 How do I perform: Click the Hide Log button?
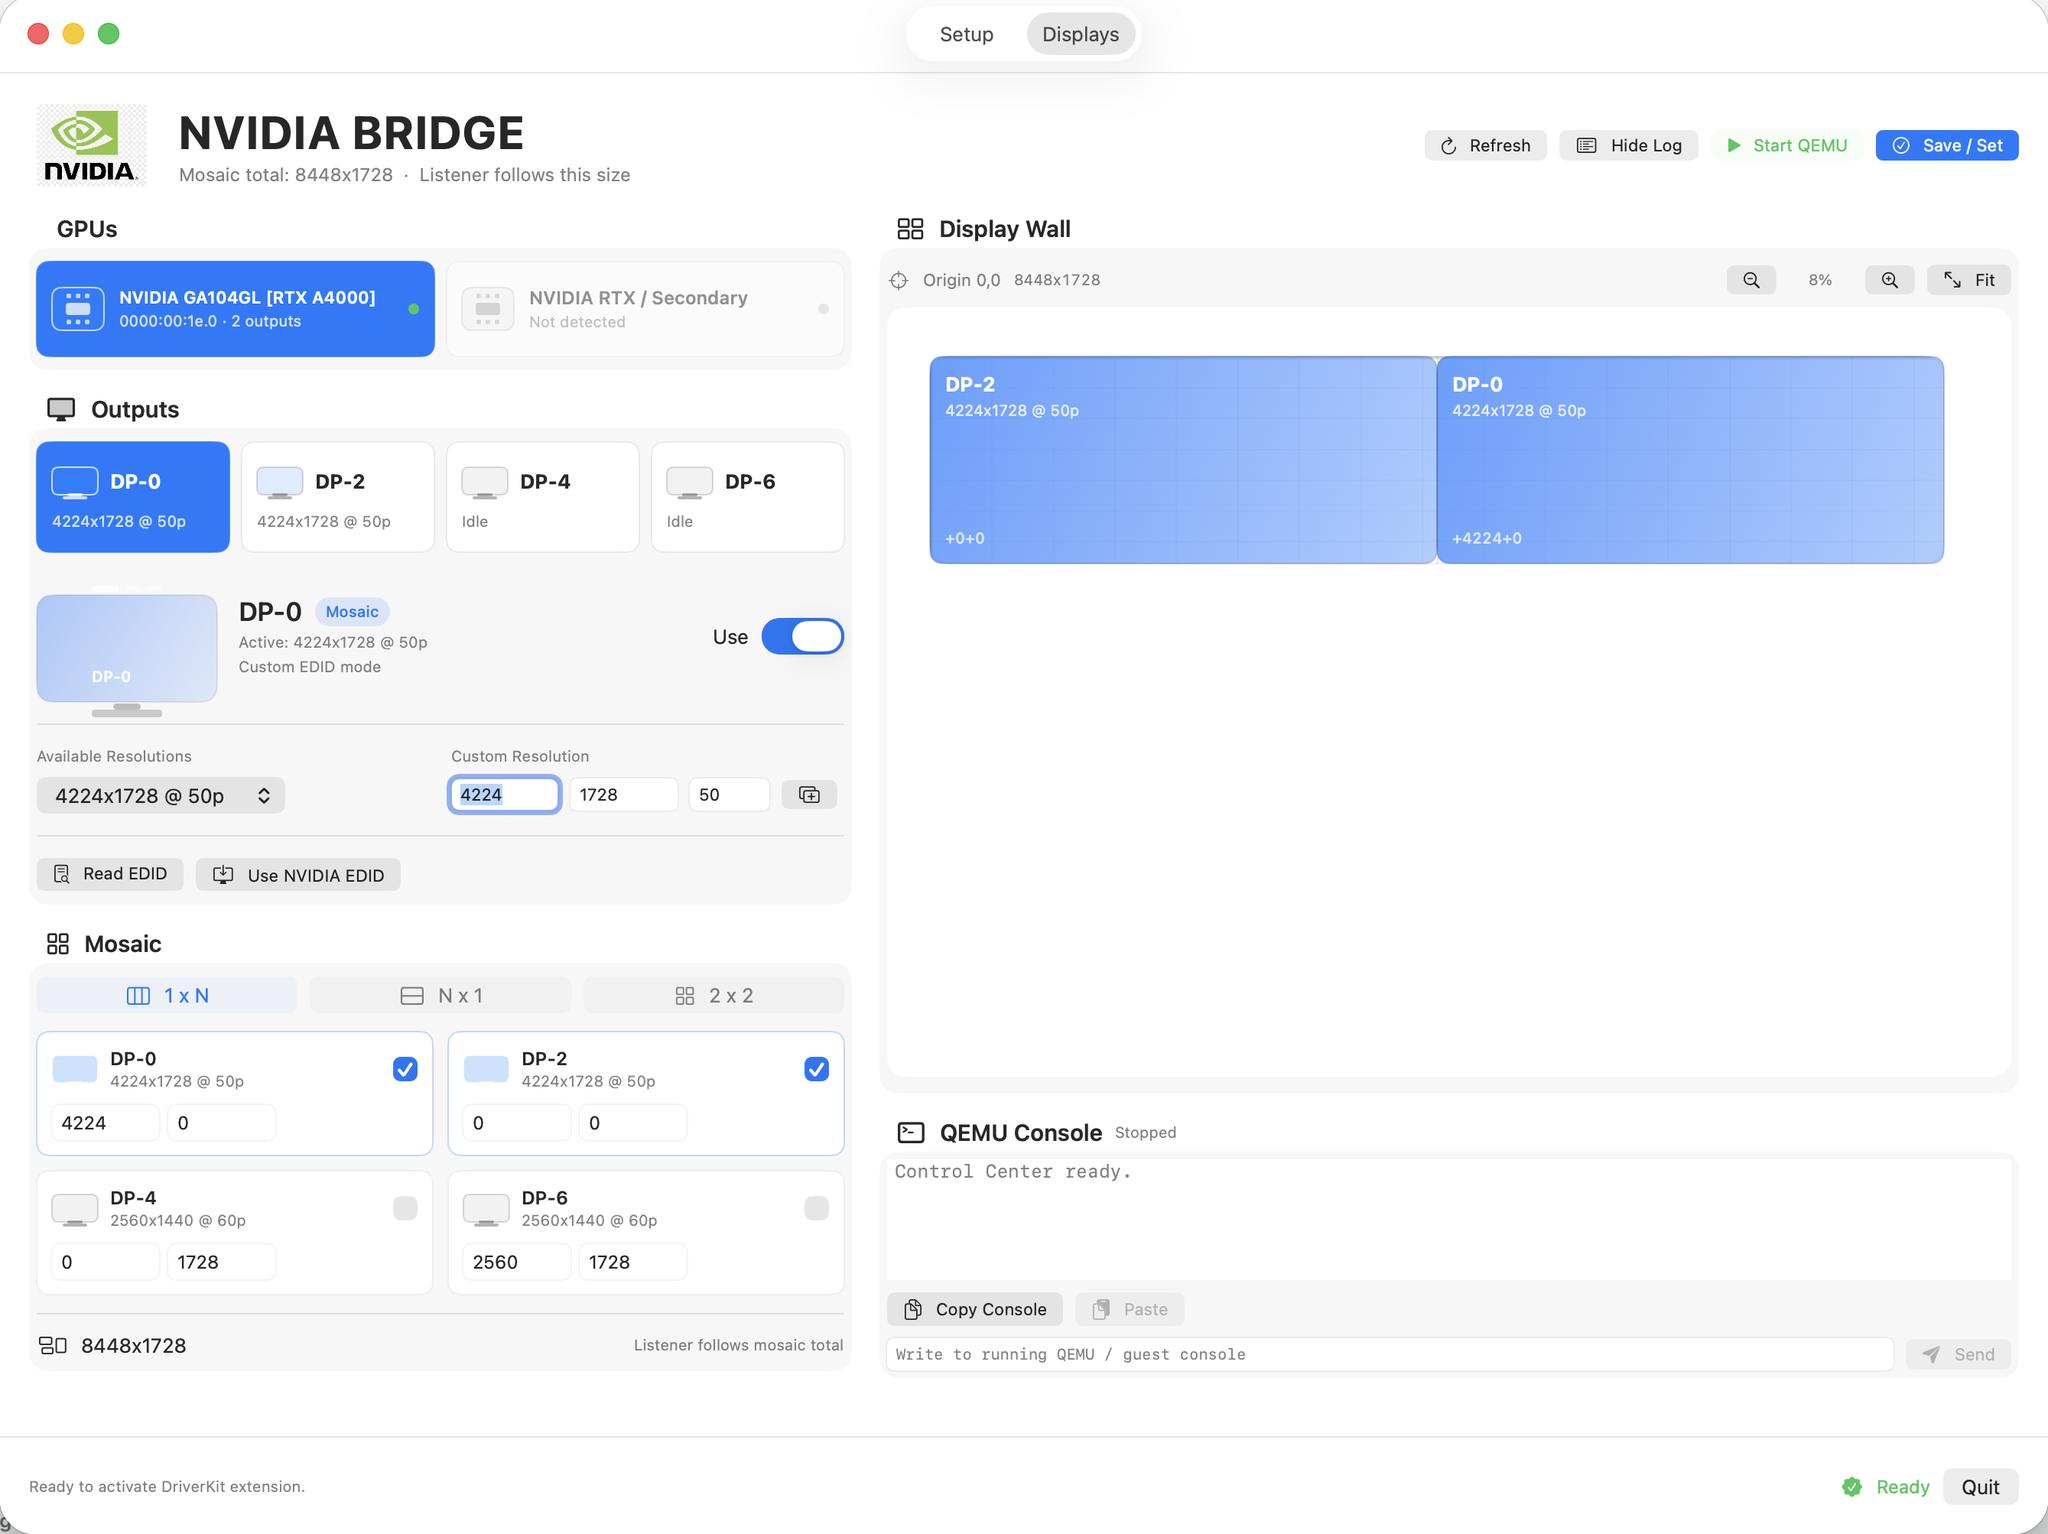tap(1628, 145)
